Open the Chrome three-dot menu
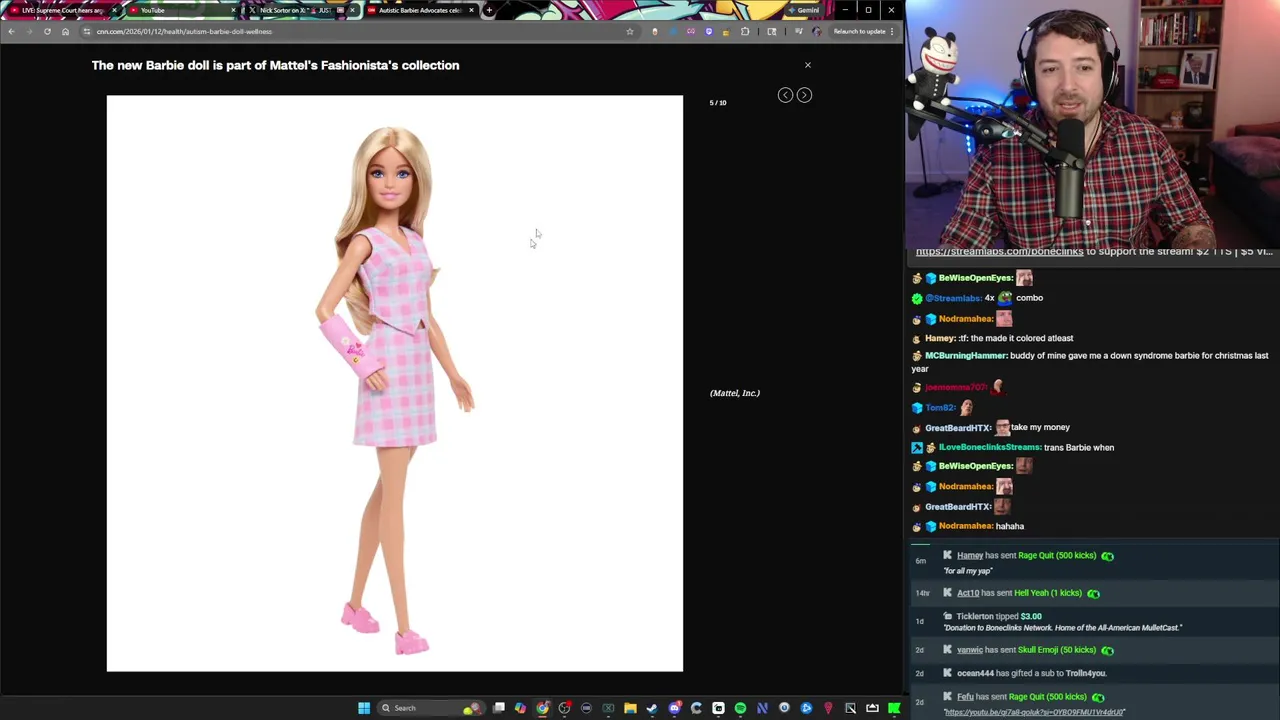Screen dimensions: 1280x720 point(892,31)
